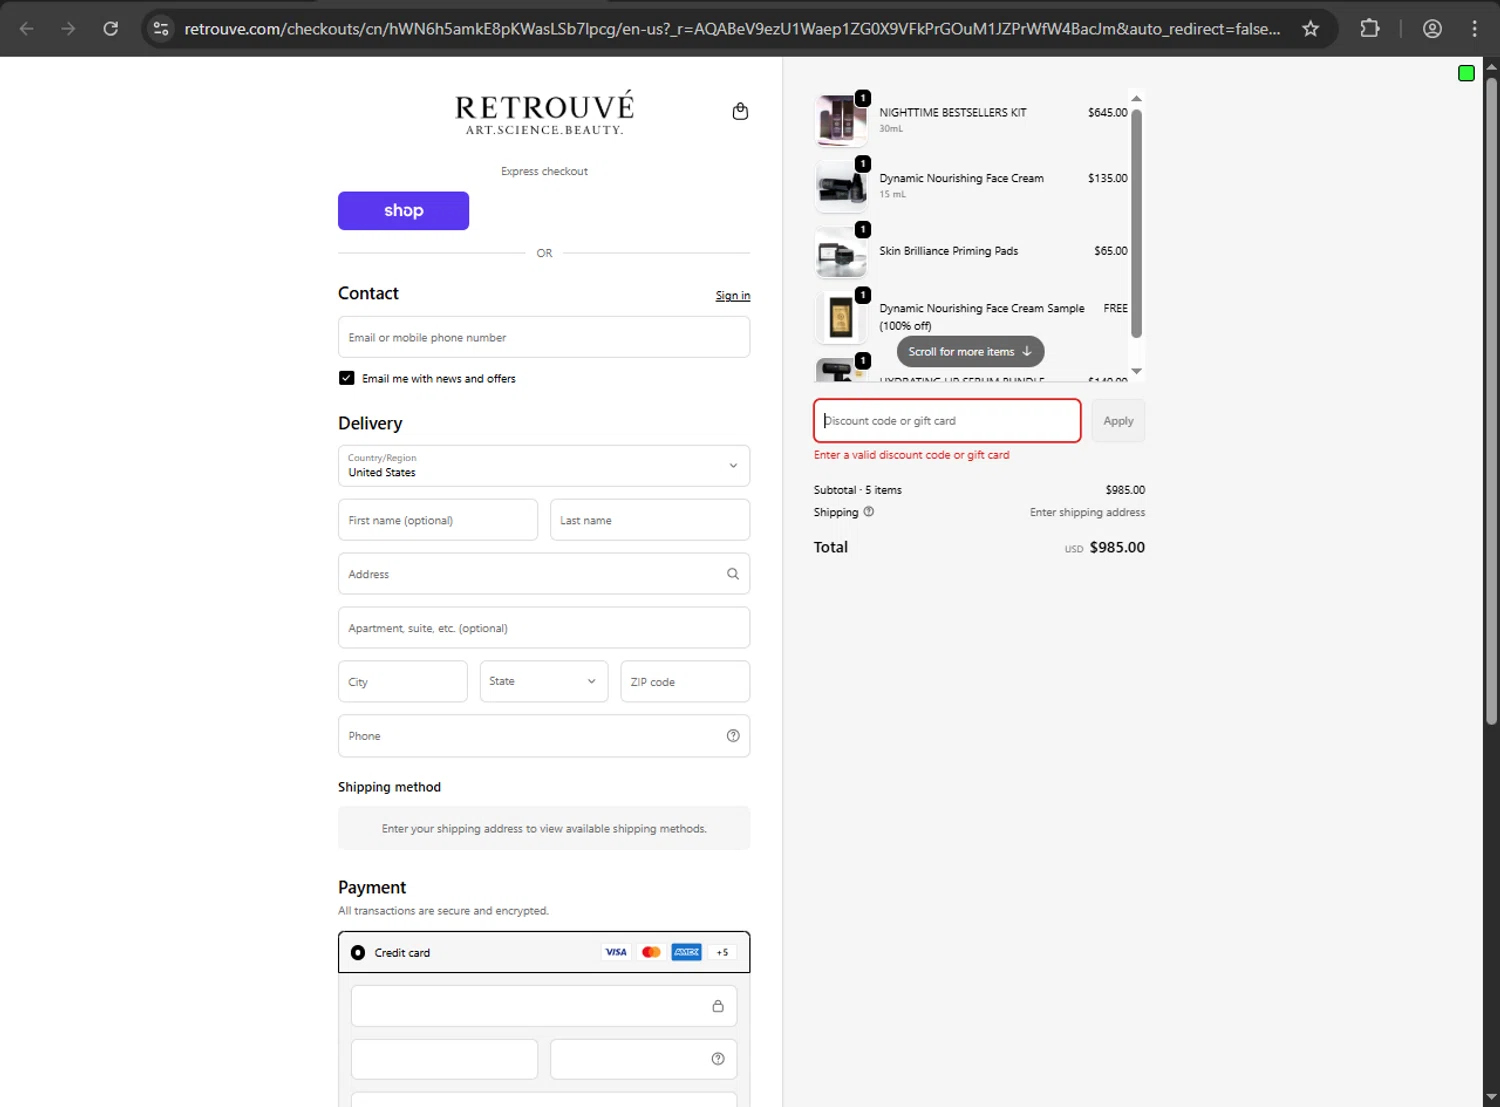Click the Apply discount button
The width and height of the screenshot is (1500, 1107).
click(1118, 421)
